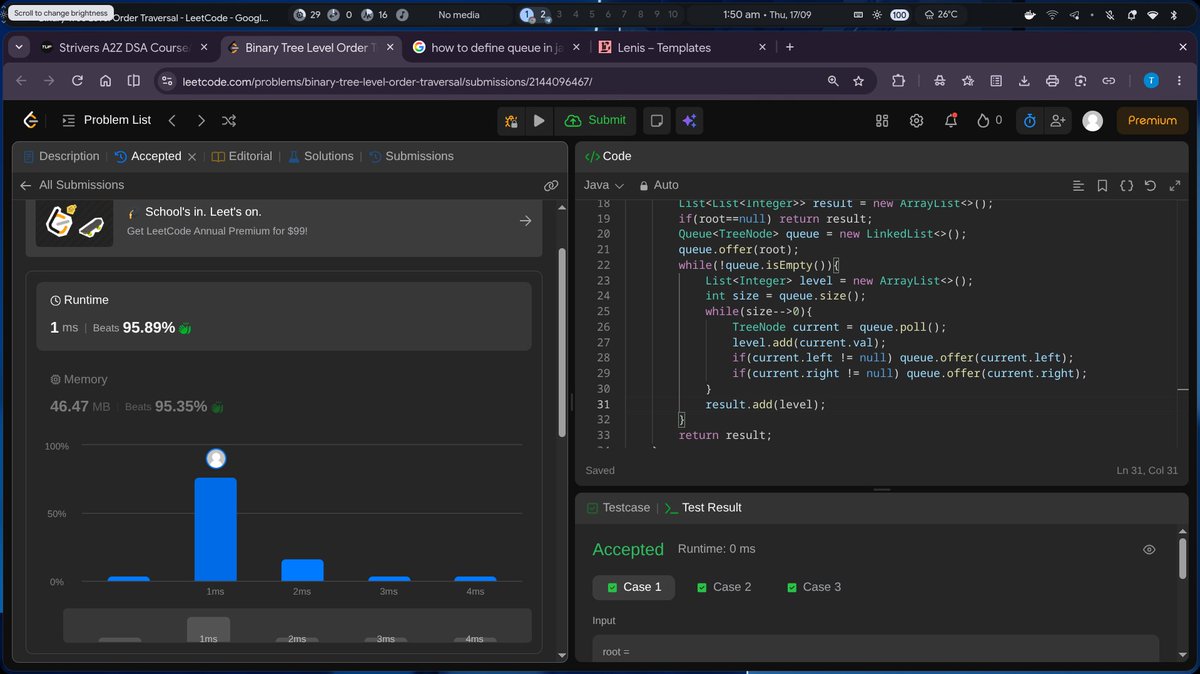The height and width of the screenshot is (674, 1200).
Task: Click the streak flame counter
Action: point(989,120)
